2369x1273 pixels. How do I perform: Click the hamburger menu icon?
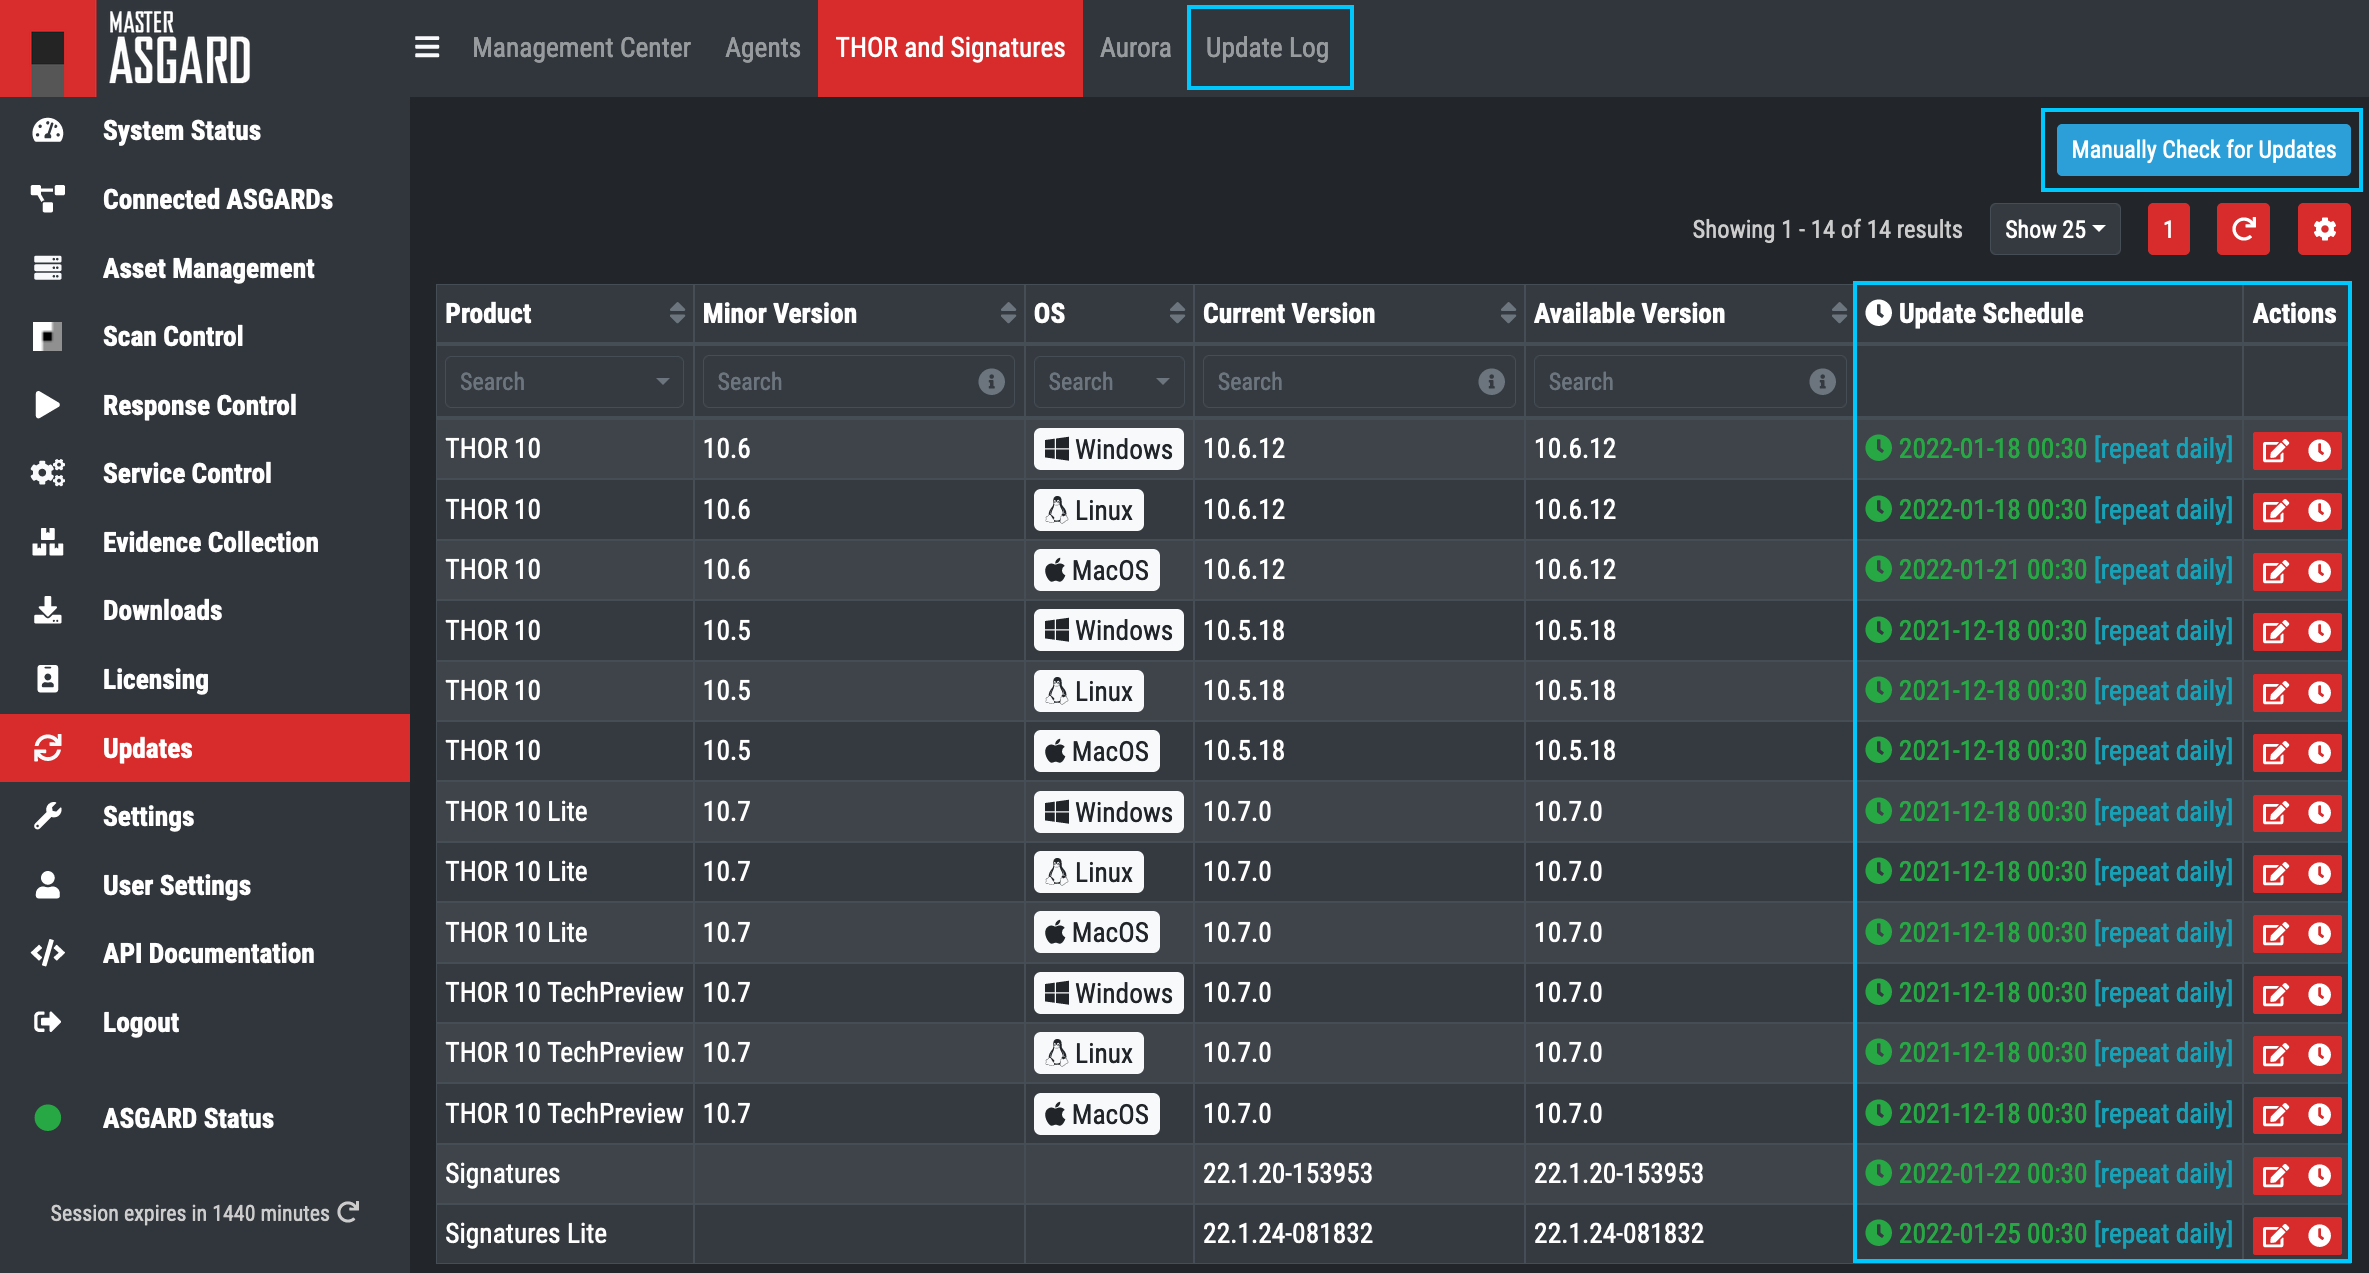pyautogui.click(x=427, y=47)
